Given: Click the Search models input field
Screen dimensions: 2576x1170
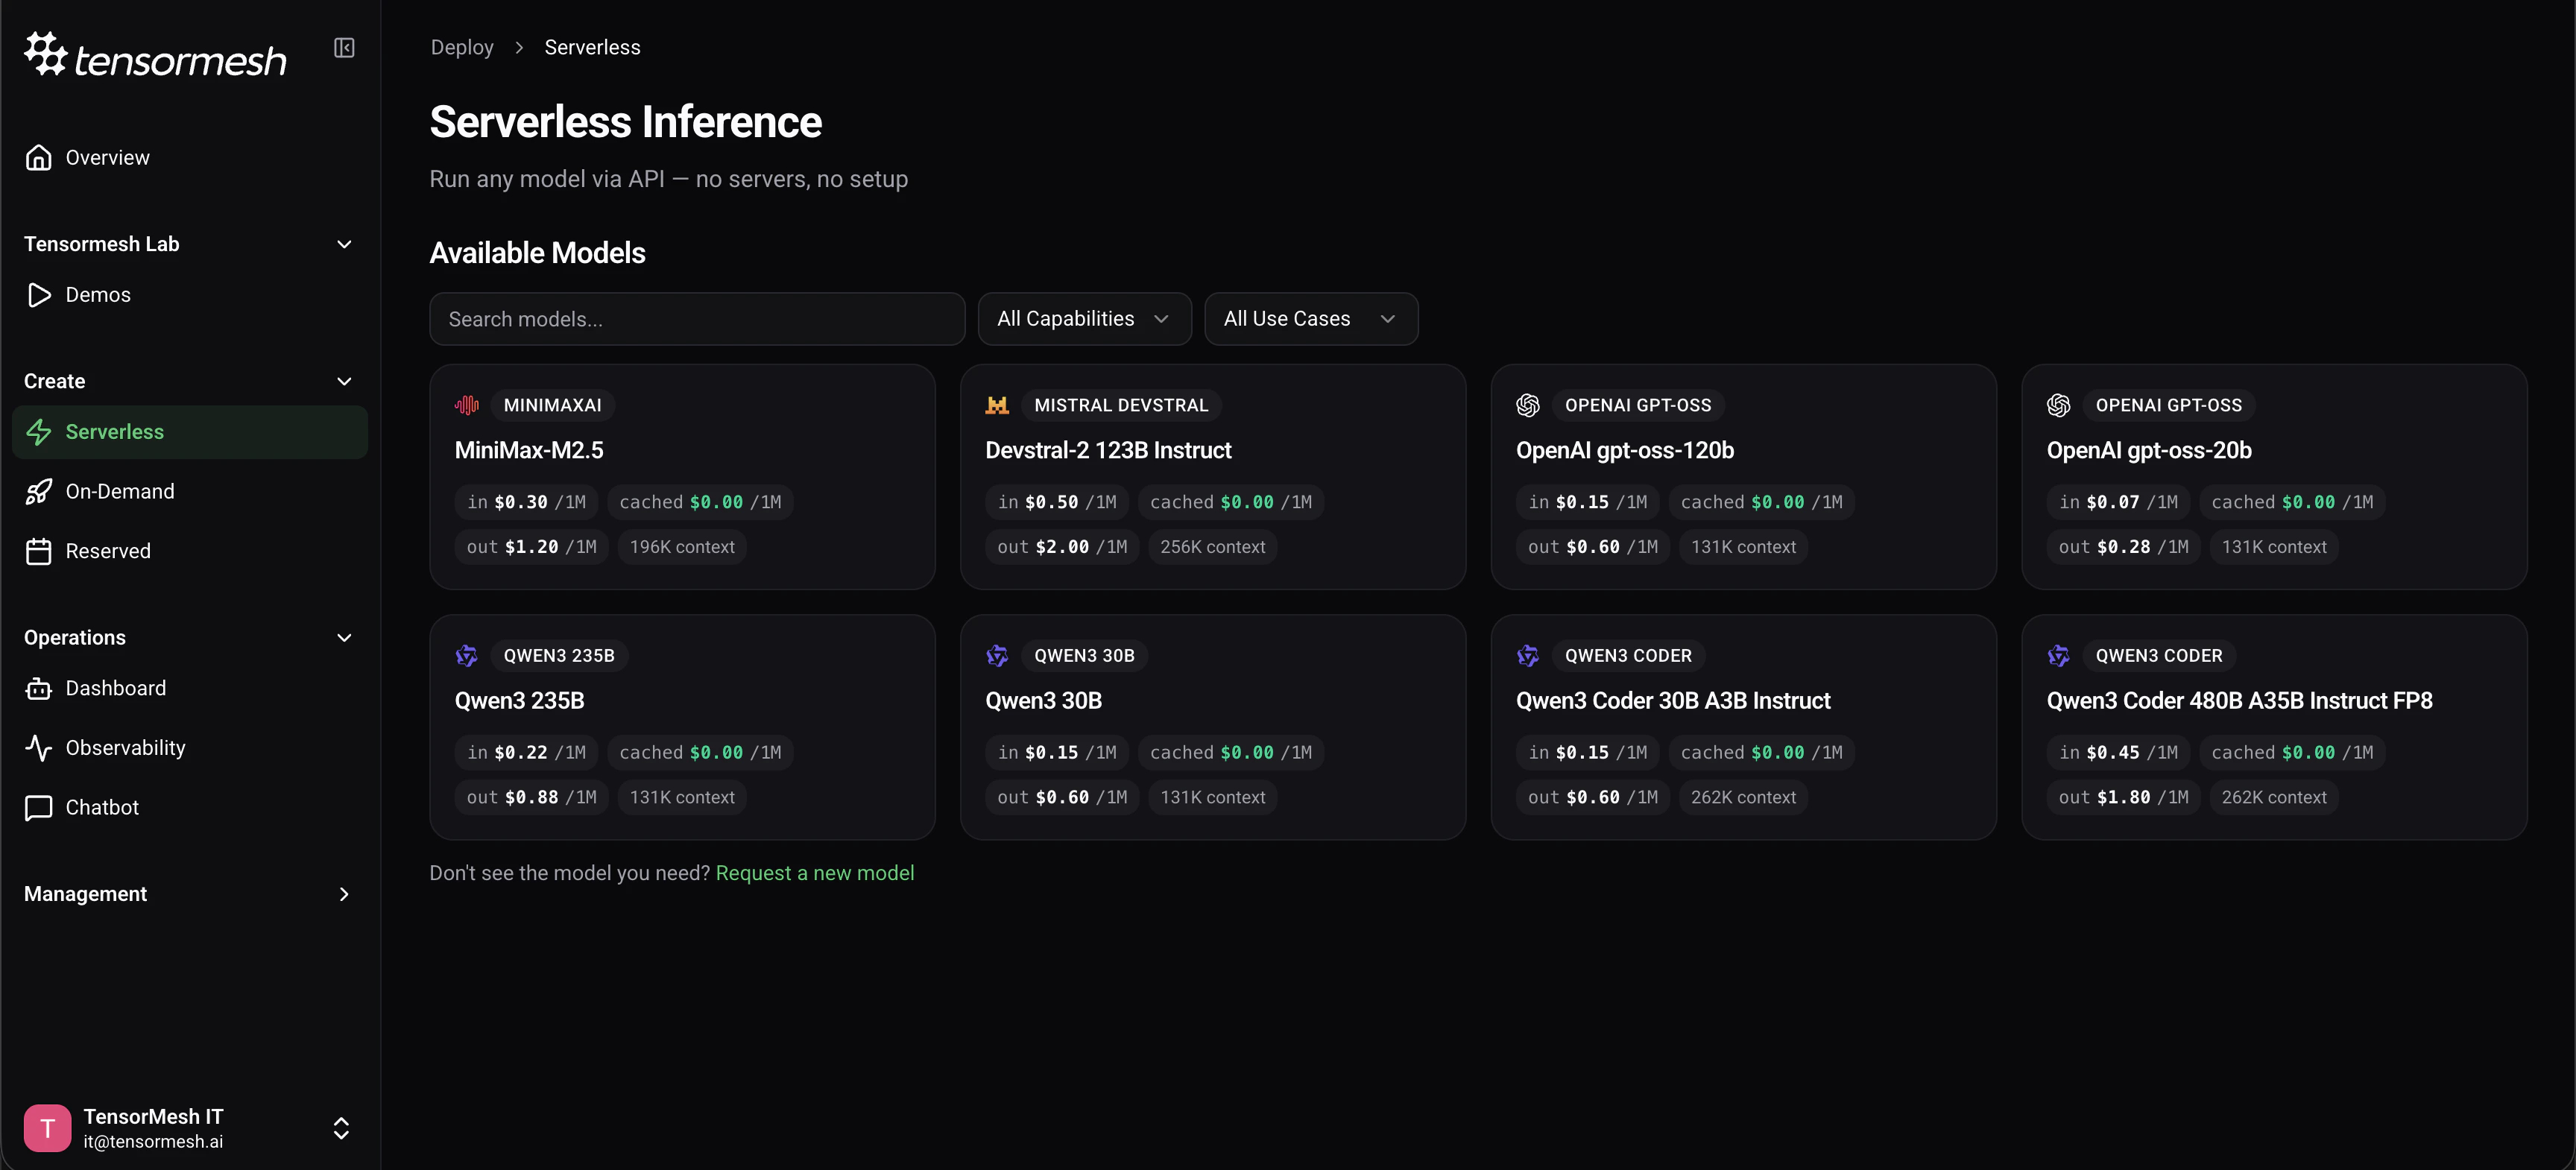Looking at the screenshot, I should (697, 318).
